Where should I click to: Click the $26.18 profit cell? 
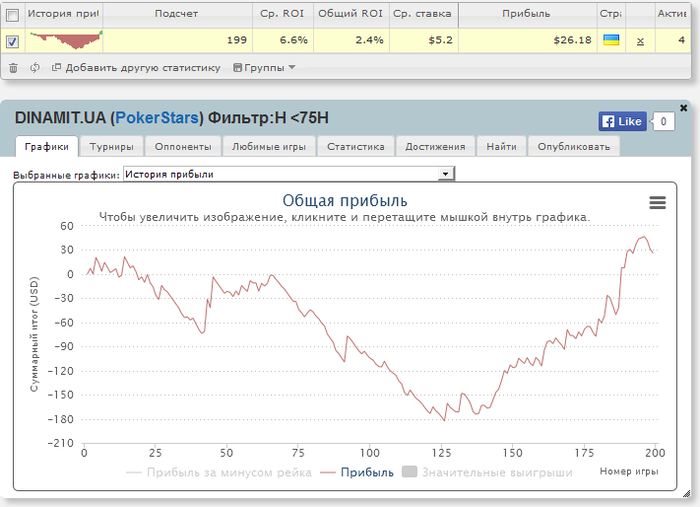click(x=527, y=41)
